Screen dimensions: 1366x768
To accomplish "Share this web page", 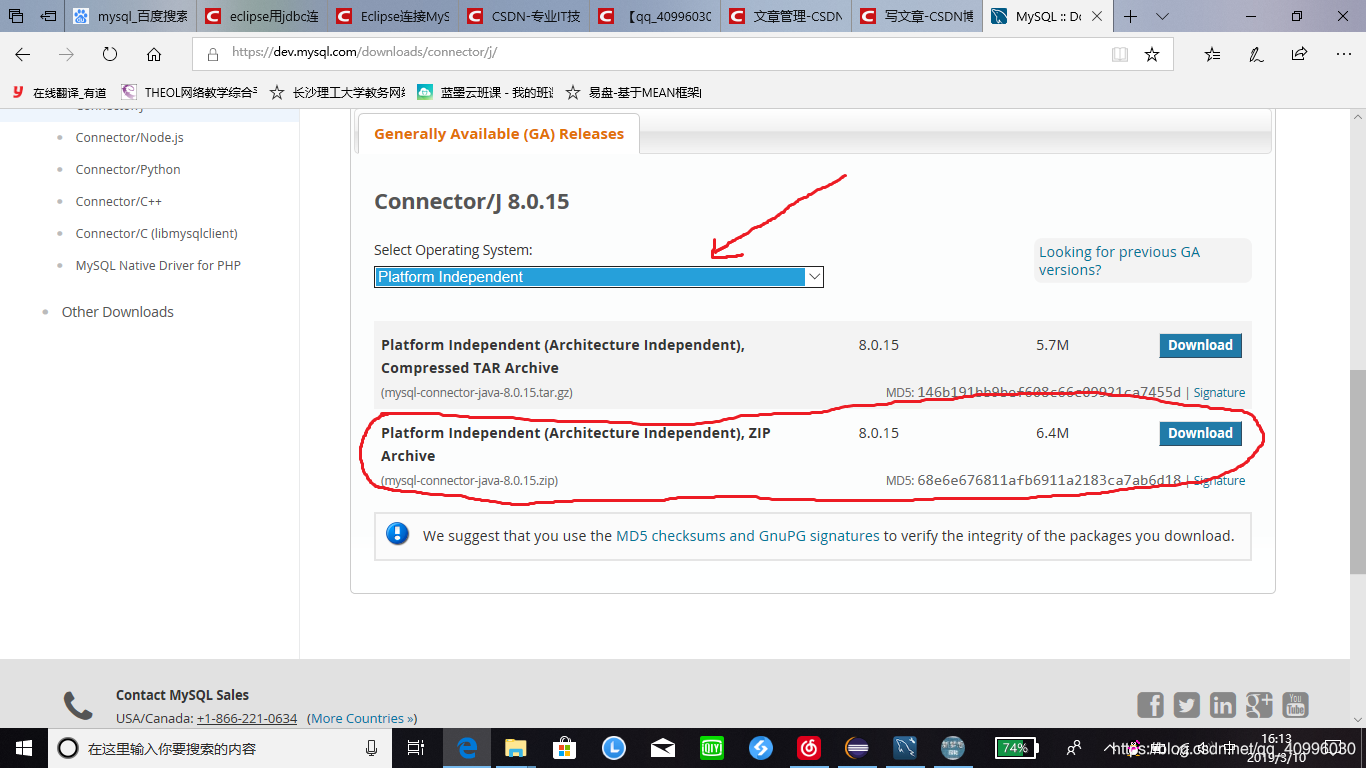I will (x=1299, y=54).
